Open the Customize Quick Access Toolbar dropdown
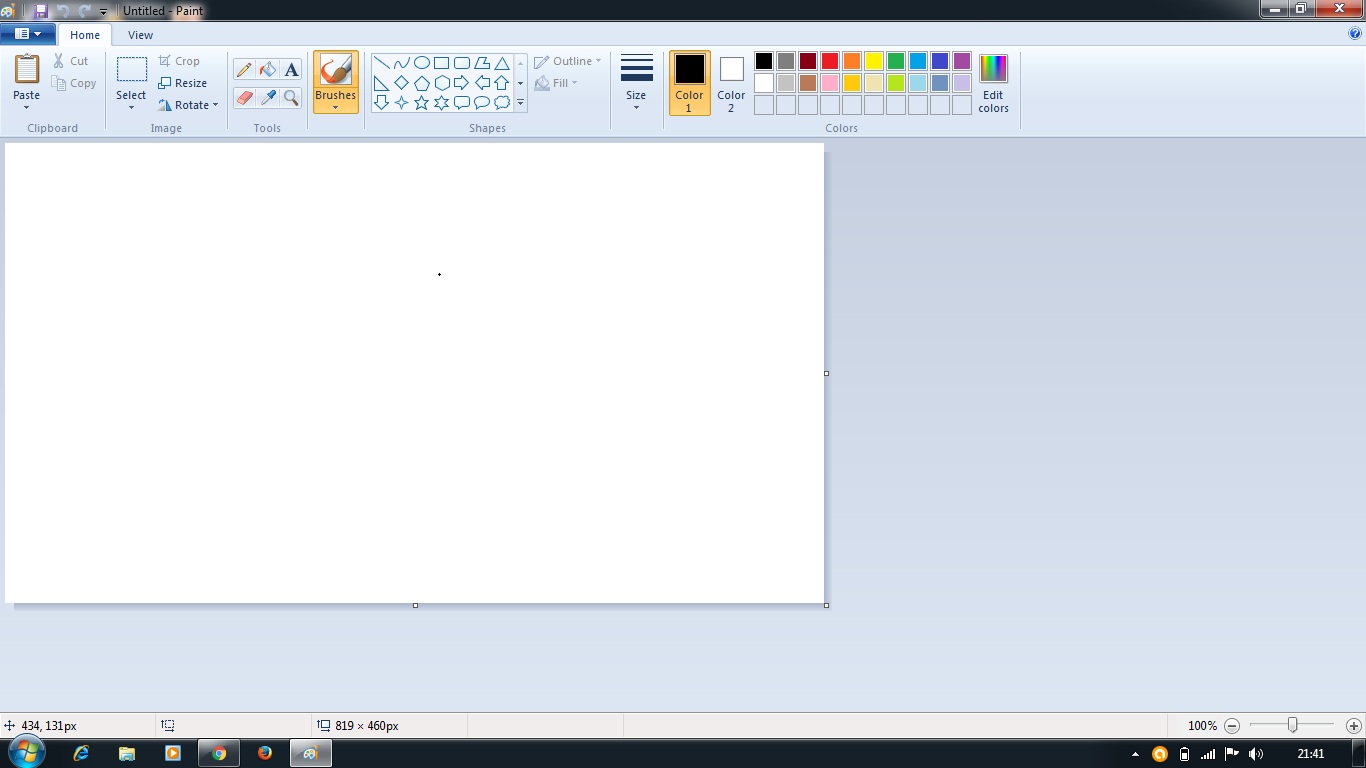1366x768 pixels. tap(104, 11)
